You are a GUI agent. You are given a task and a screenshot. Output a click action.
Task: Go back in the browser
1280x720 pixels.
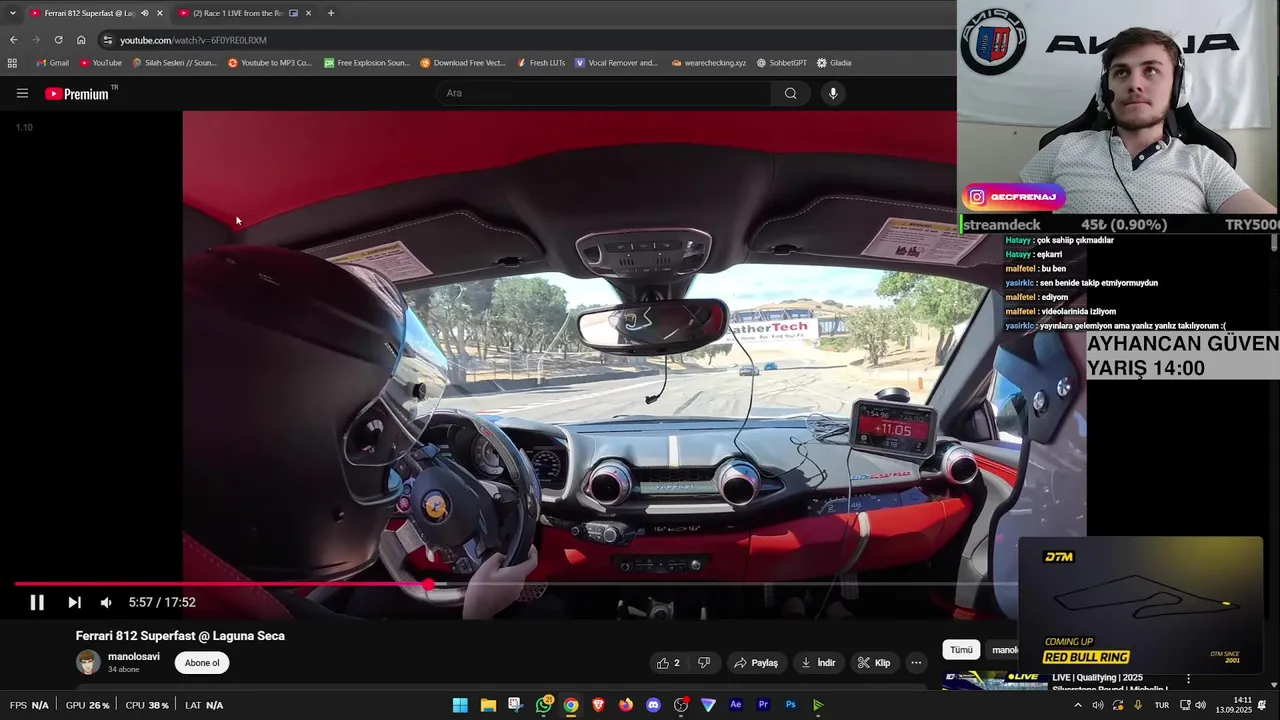click(x=13, y=40)
